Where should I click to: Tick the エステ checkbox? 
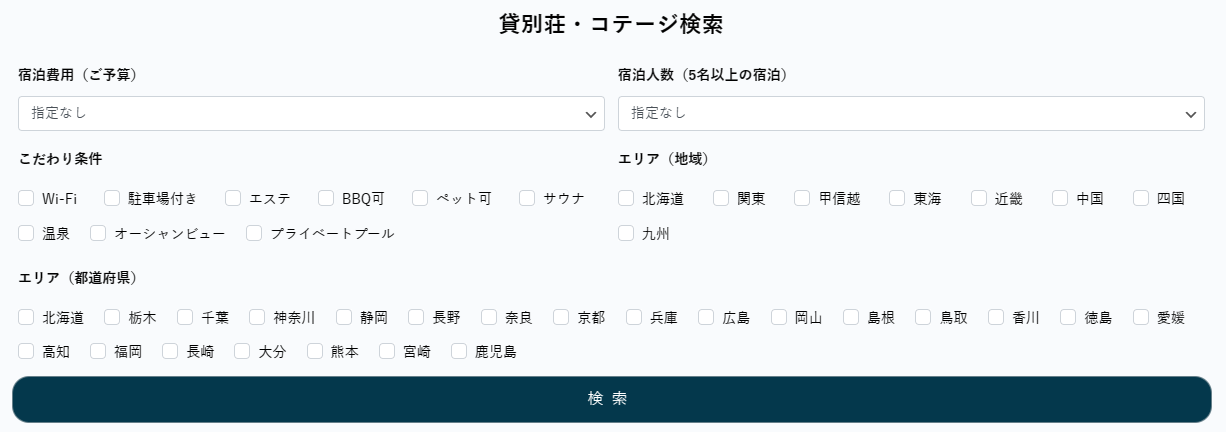[233, 198]
